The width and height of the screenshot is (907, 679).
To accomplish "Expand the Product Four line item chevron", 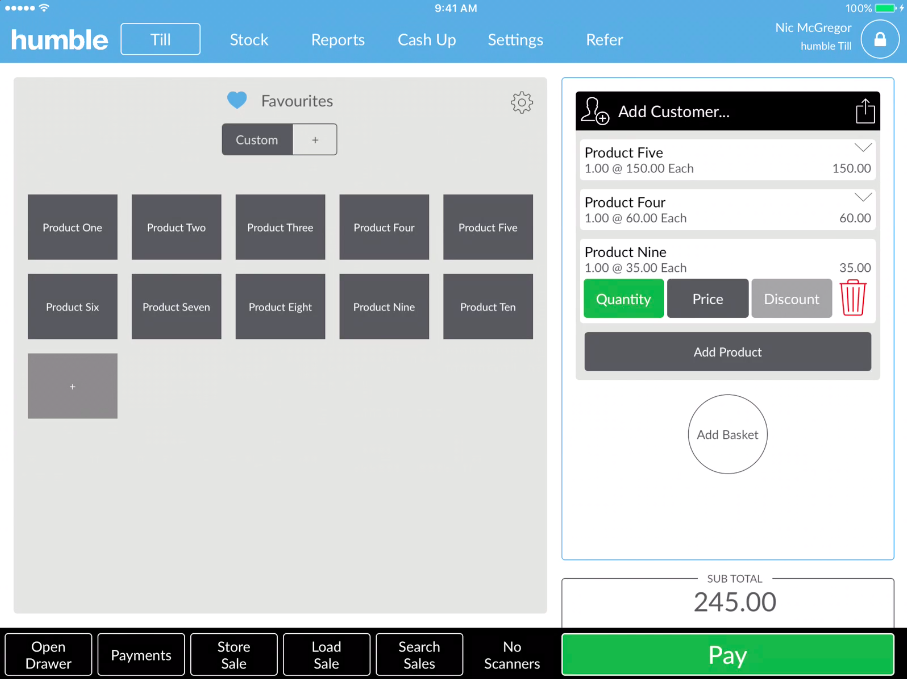I will pos(862,198).
